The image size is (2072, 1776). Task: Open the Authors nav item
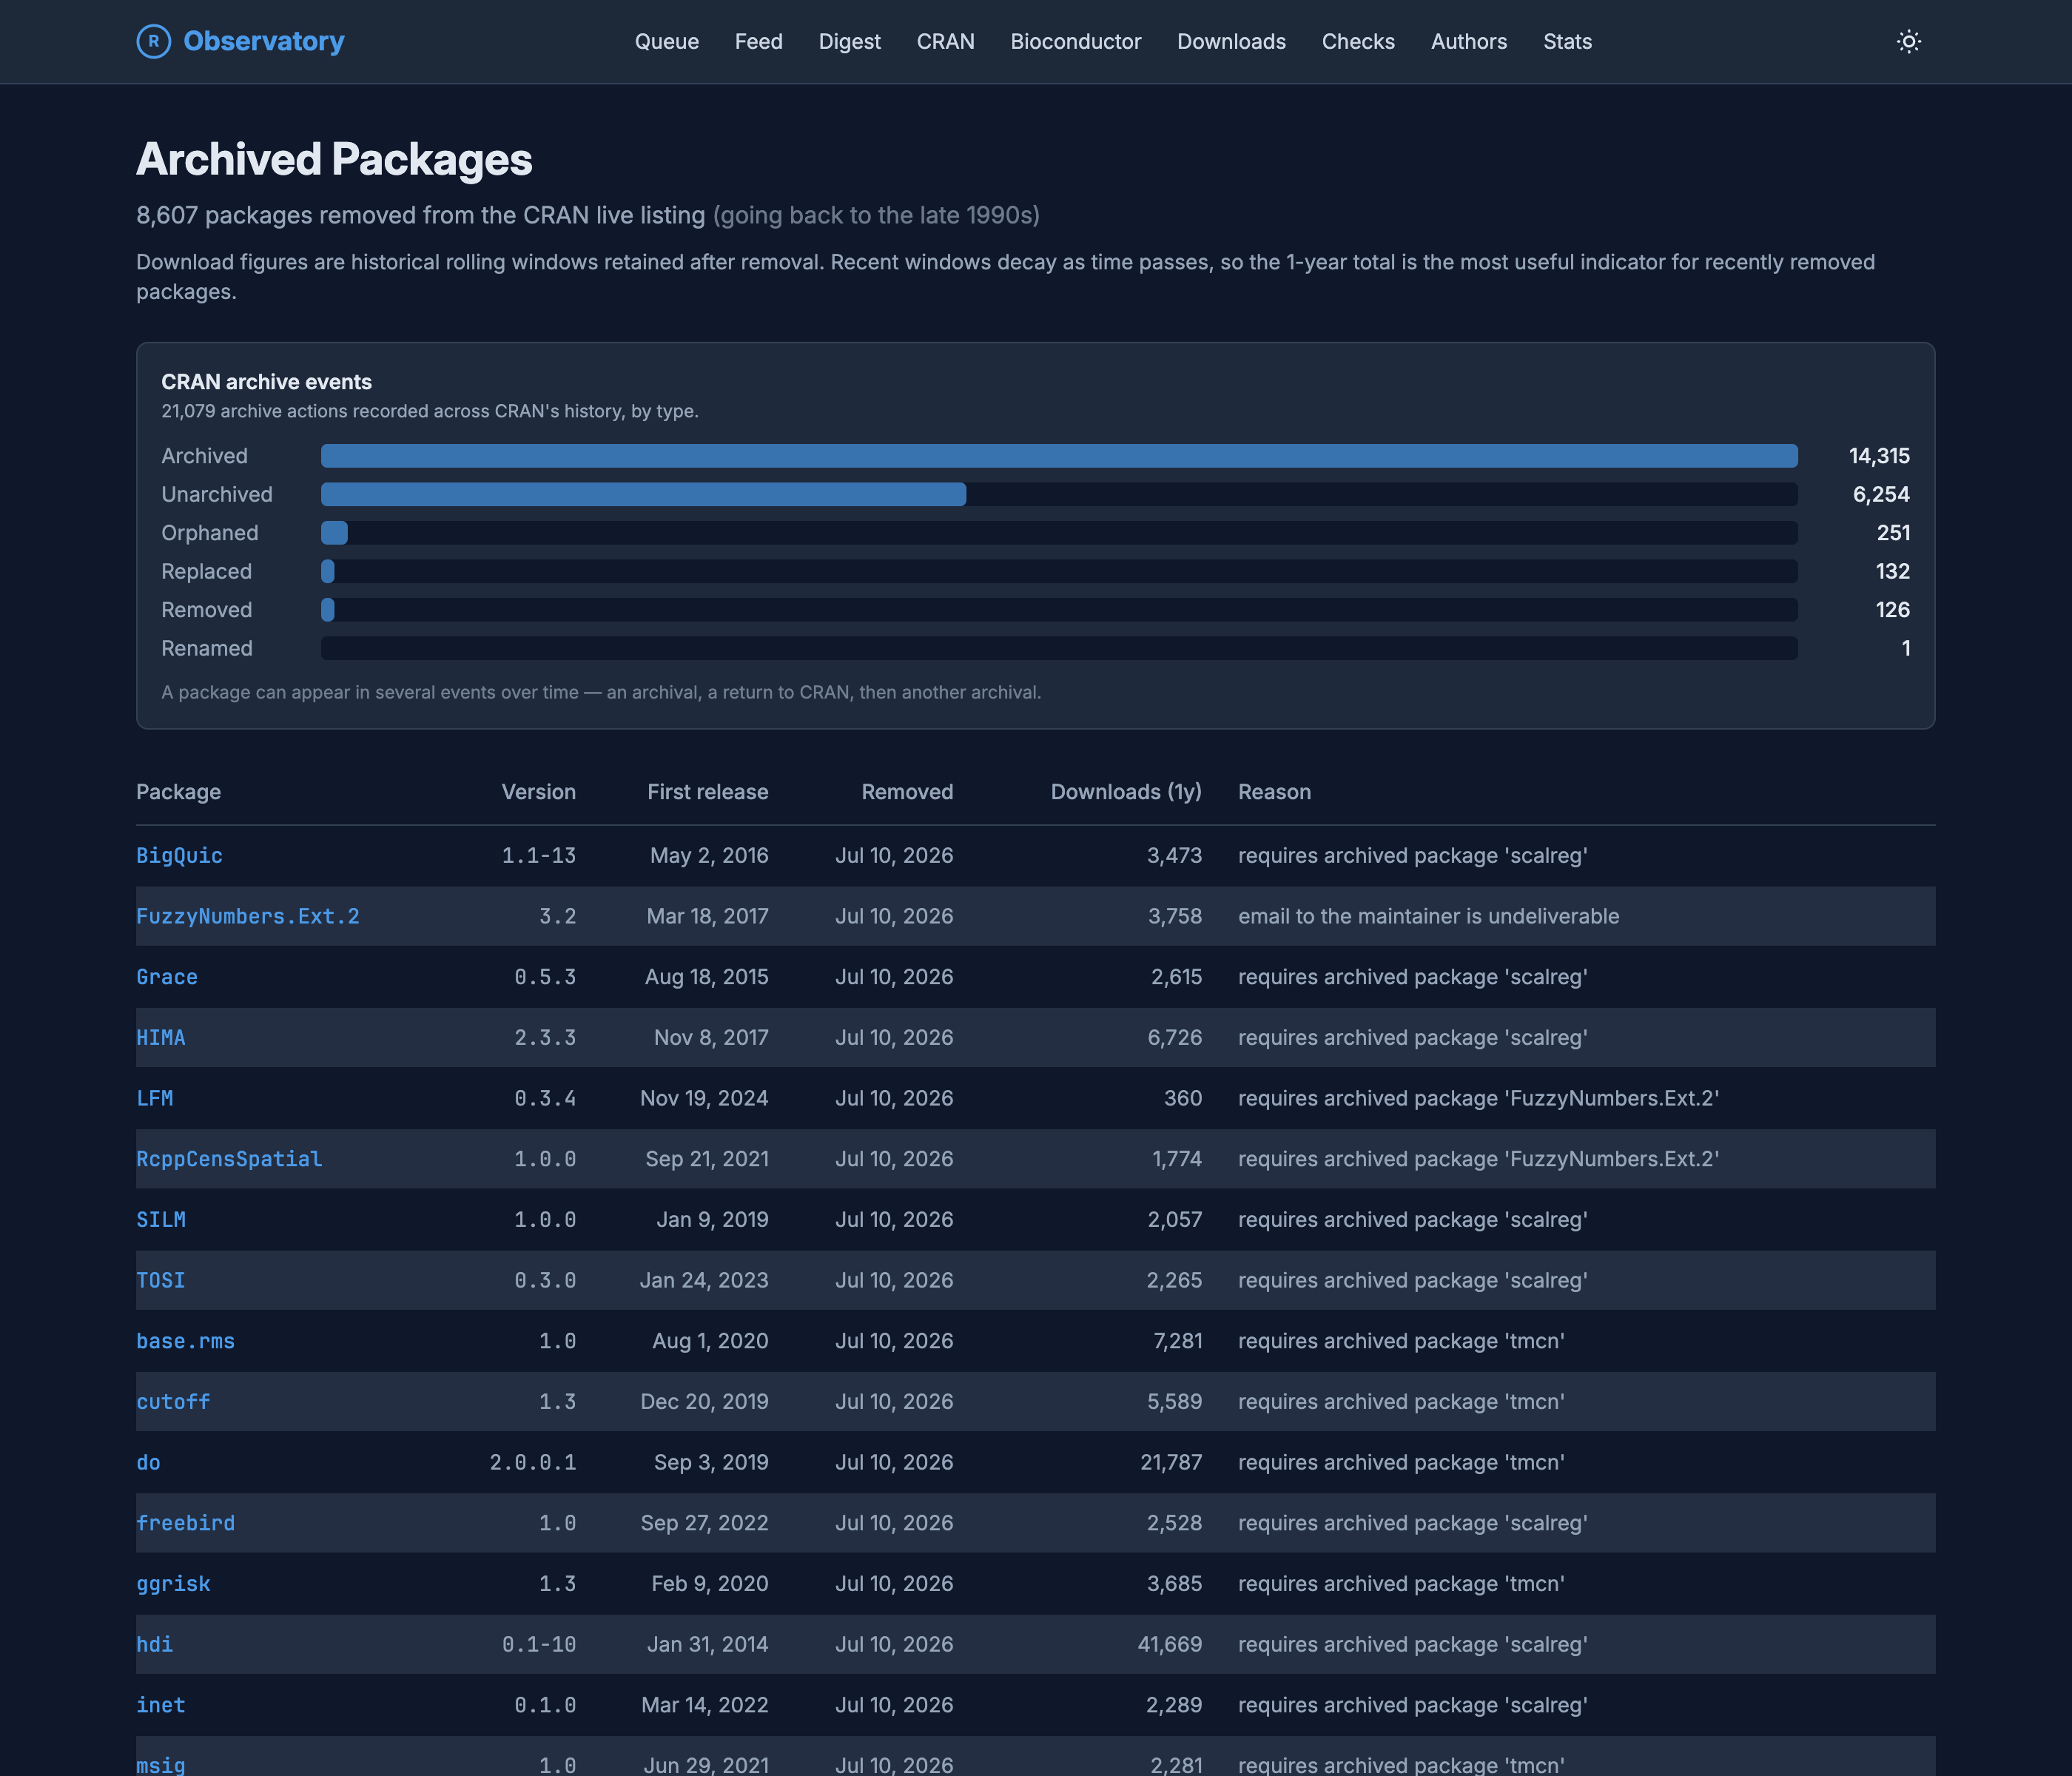click(1468, 41)
